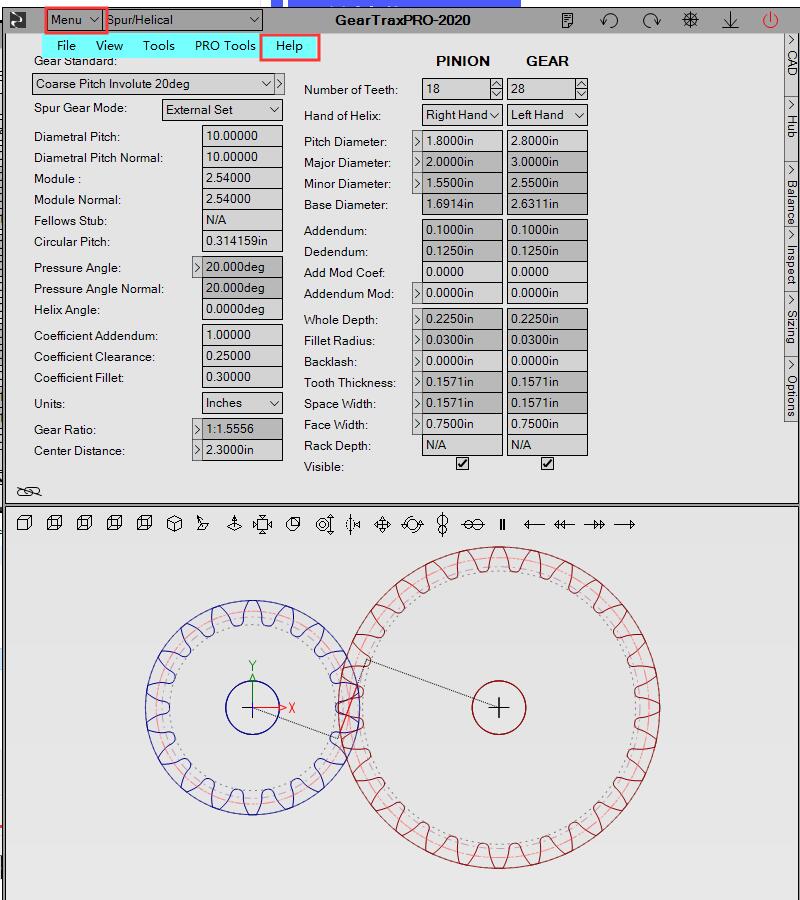Viewport: 800px width, 900px height.
Task: Click the red power icon
Action: click(770, 21)
